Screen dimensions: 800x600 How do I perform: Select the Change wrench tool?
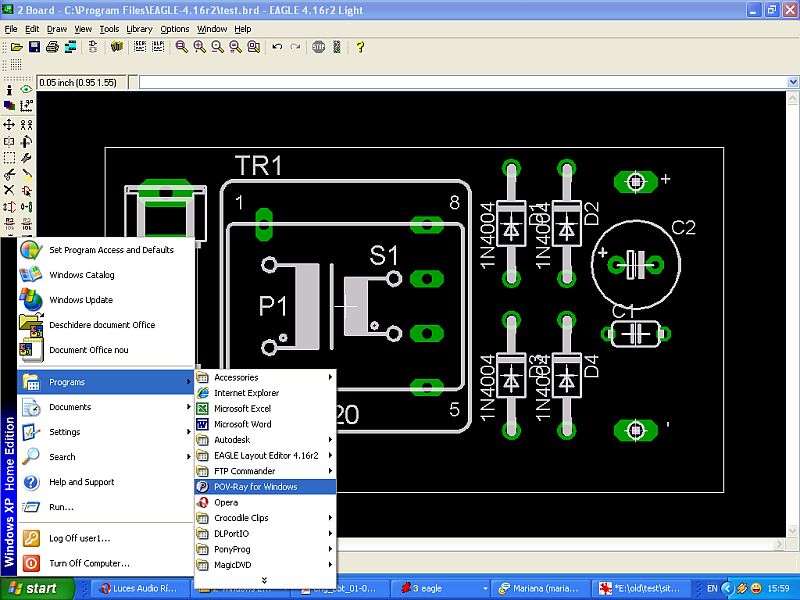pos(26,158)
